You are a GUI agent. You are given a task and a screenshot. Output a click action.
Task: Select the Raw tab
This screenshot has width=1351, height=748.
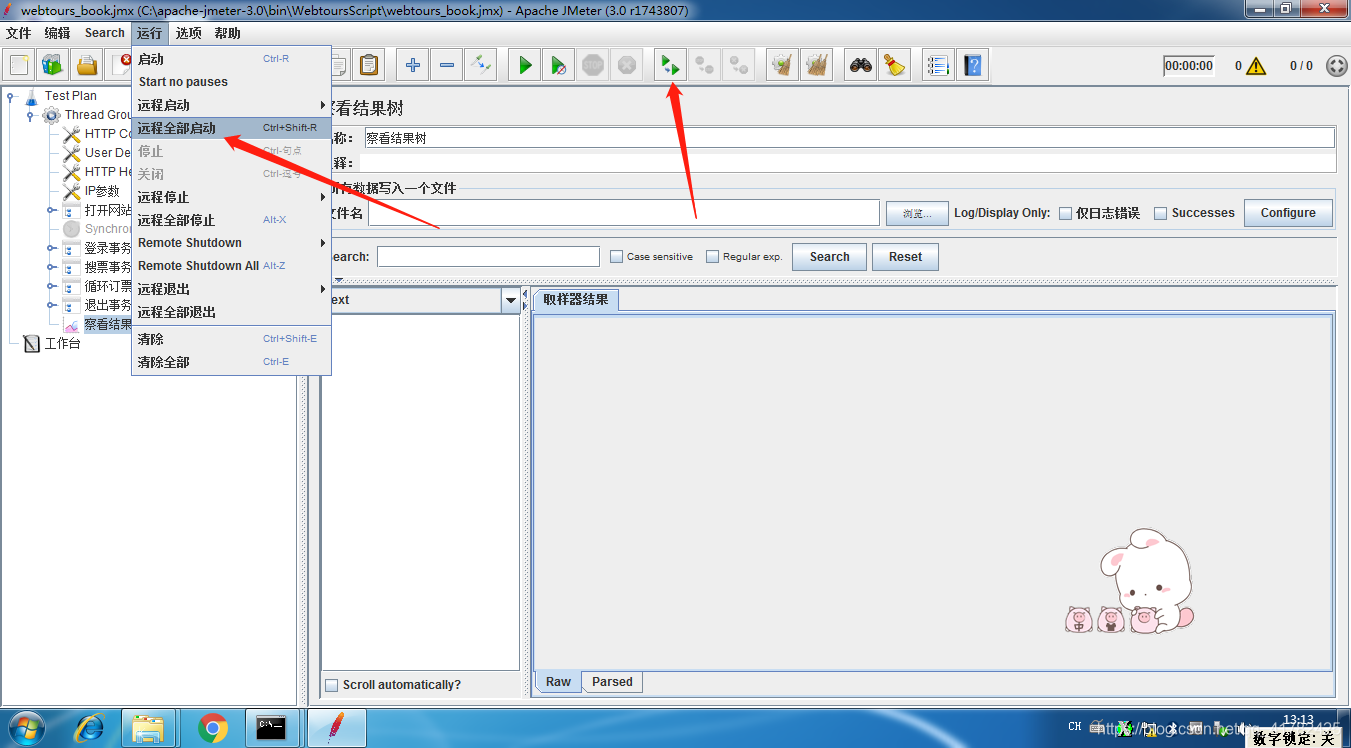[558, 682]
